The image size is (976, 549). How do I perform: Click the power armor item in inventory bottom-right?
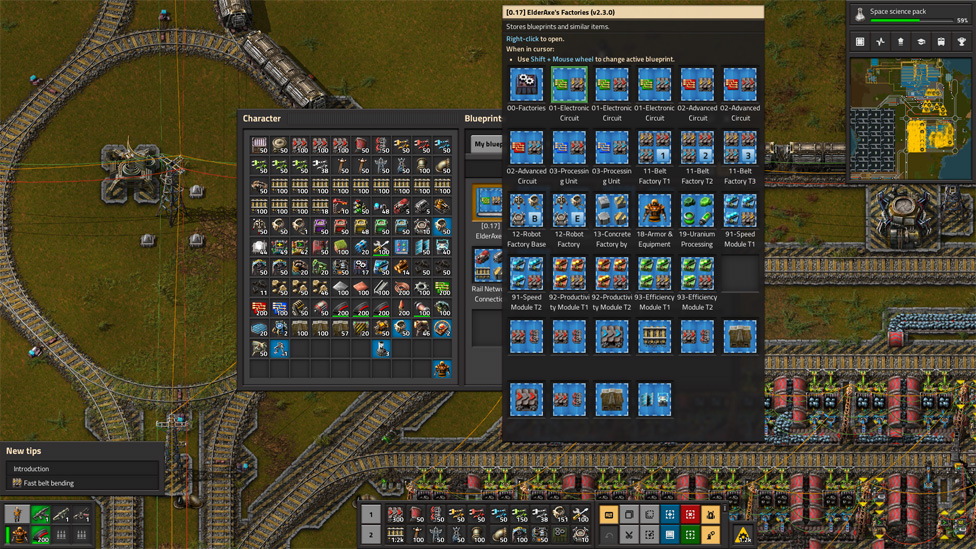[442, 369]
